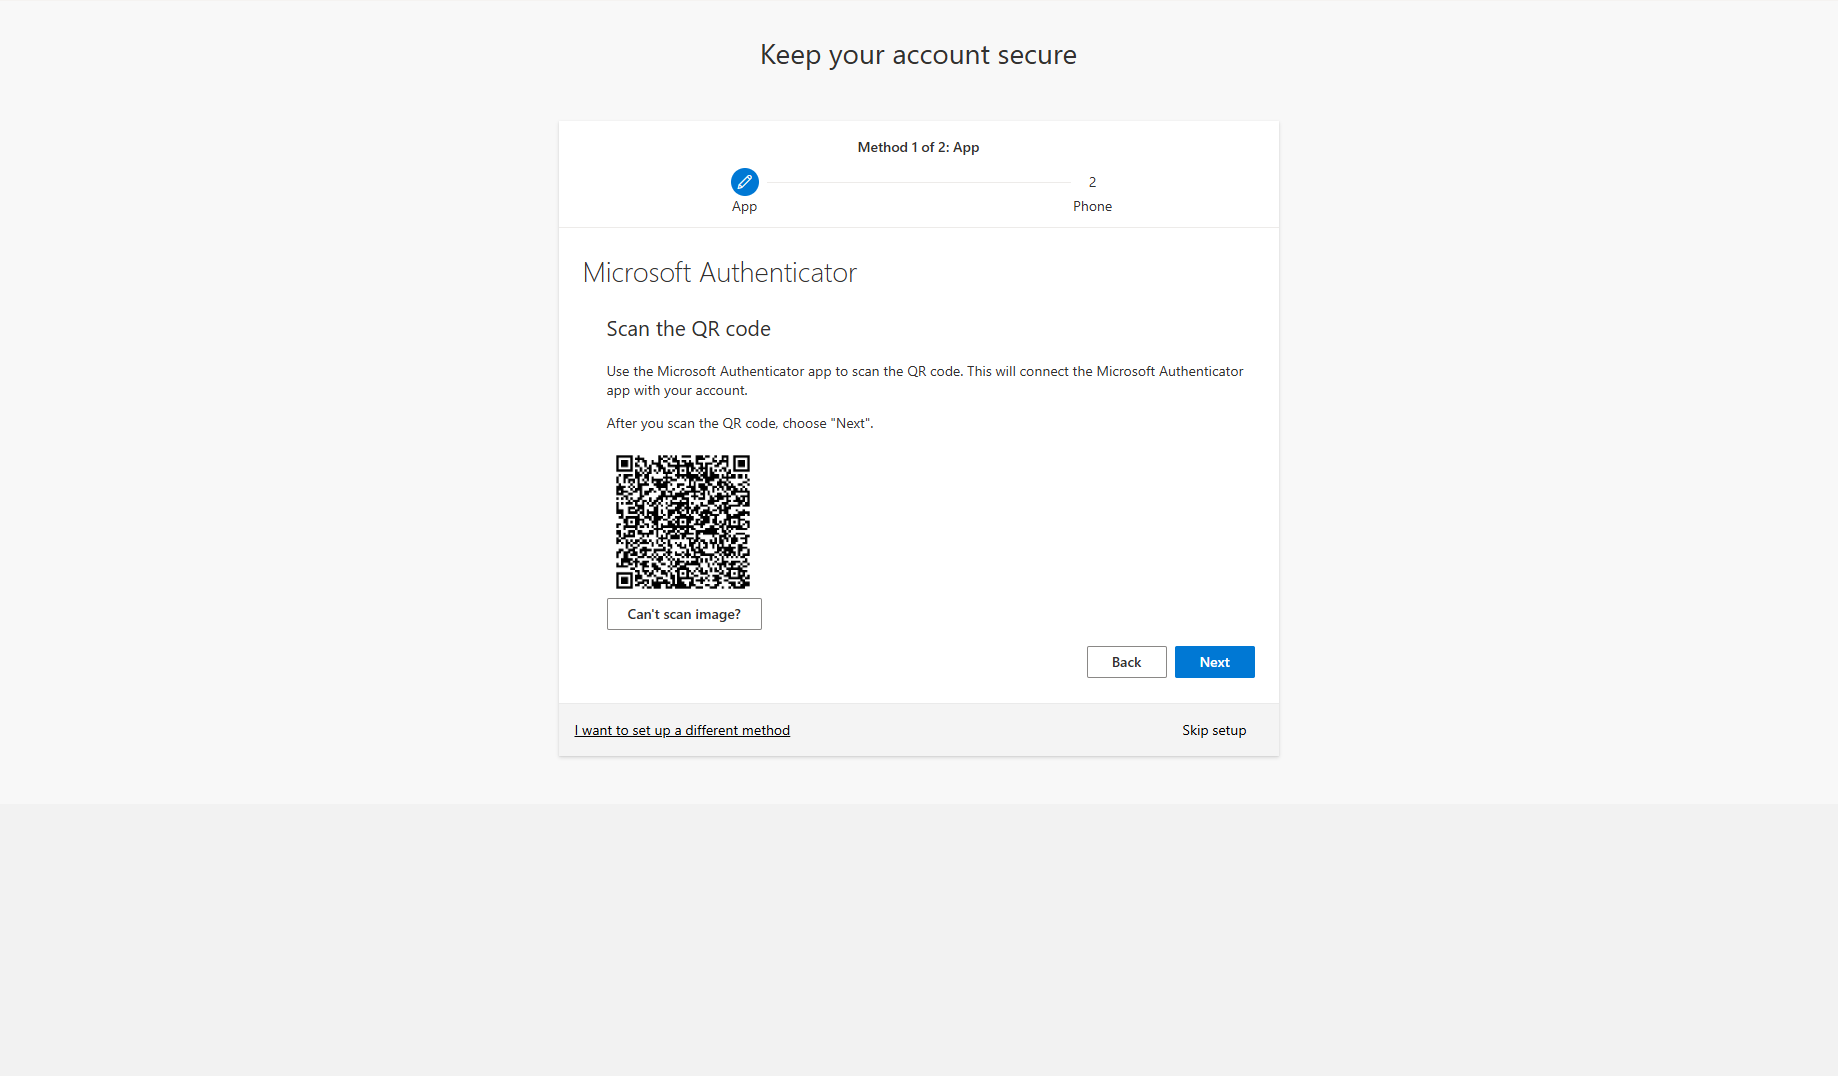Click the "Method 1 of 2: App" heading
This screenshot has height=1076, width=1838.
[917, 147]
